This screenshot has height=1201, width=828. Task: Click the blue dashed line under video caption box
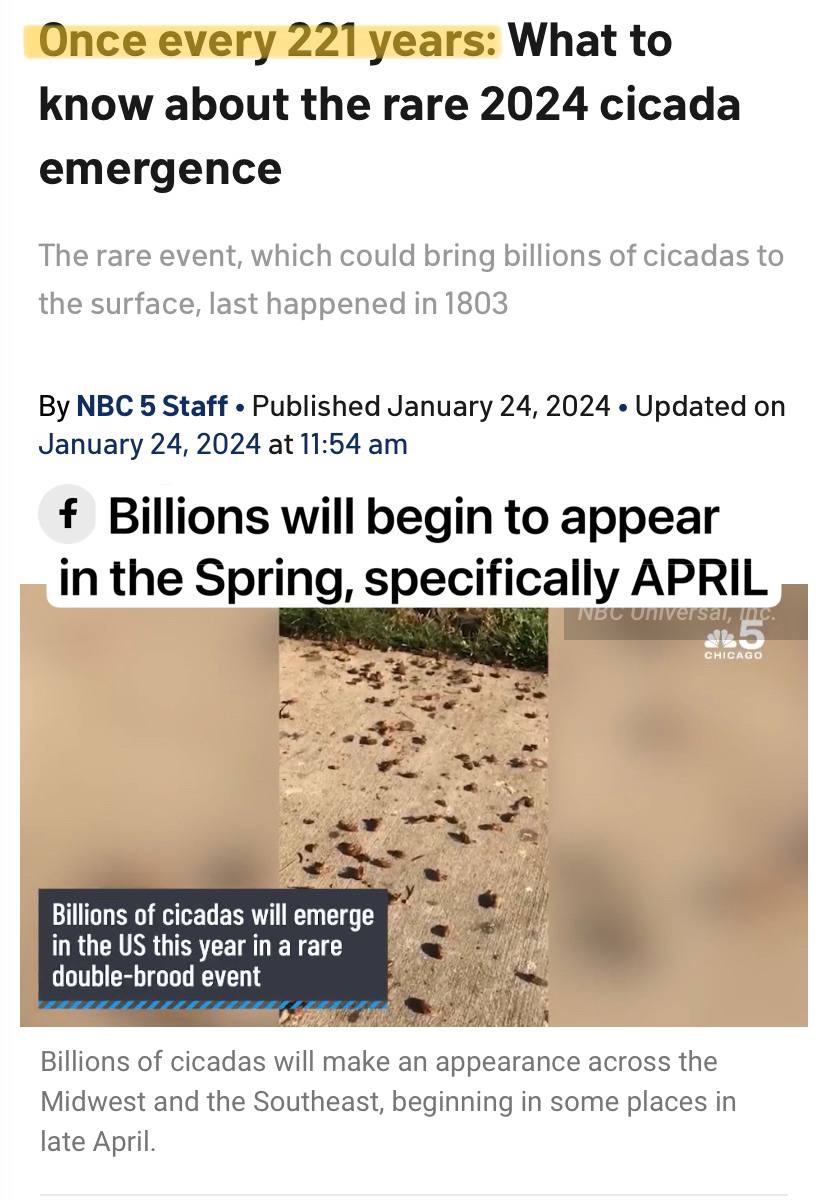pyautogui.click(x=213, y=1004)
